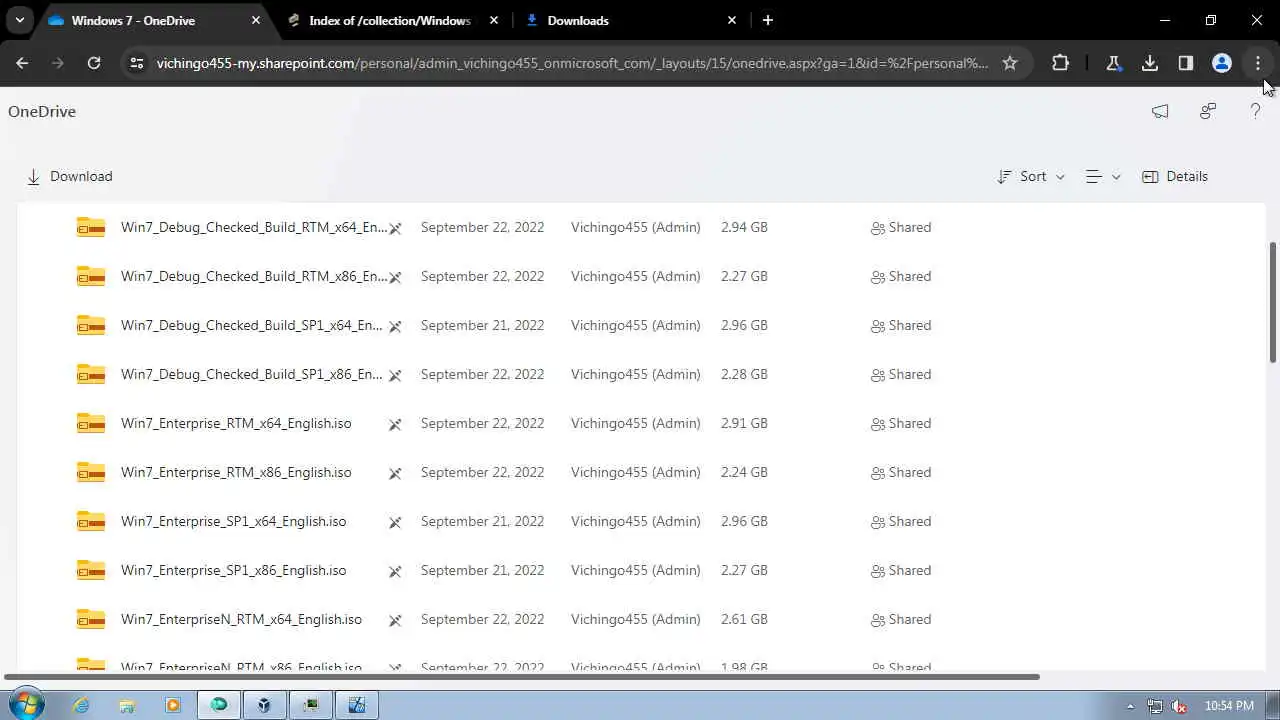Close the Downloads tab
The height and width of the screenshot is (720, 1280).
732,20
